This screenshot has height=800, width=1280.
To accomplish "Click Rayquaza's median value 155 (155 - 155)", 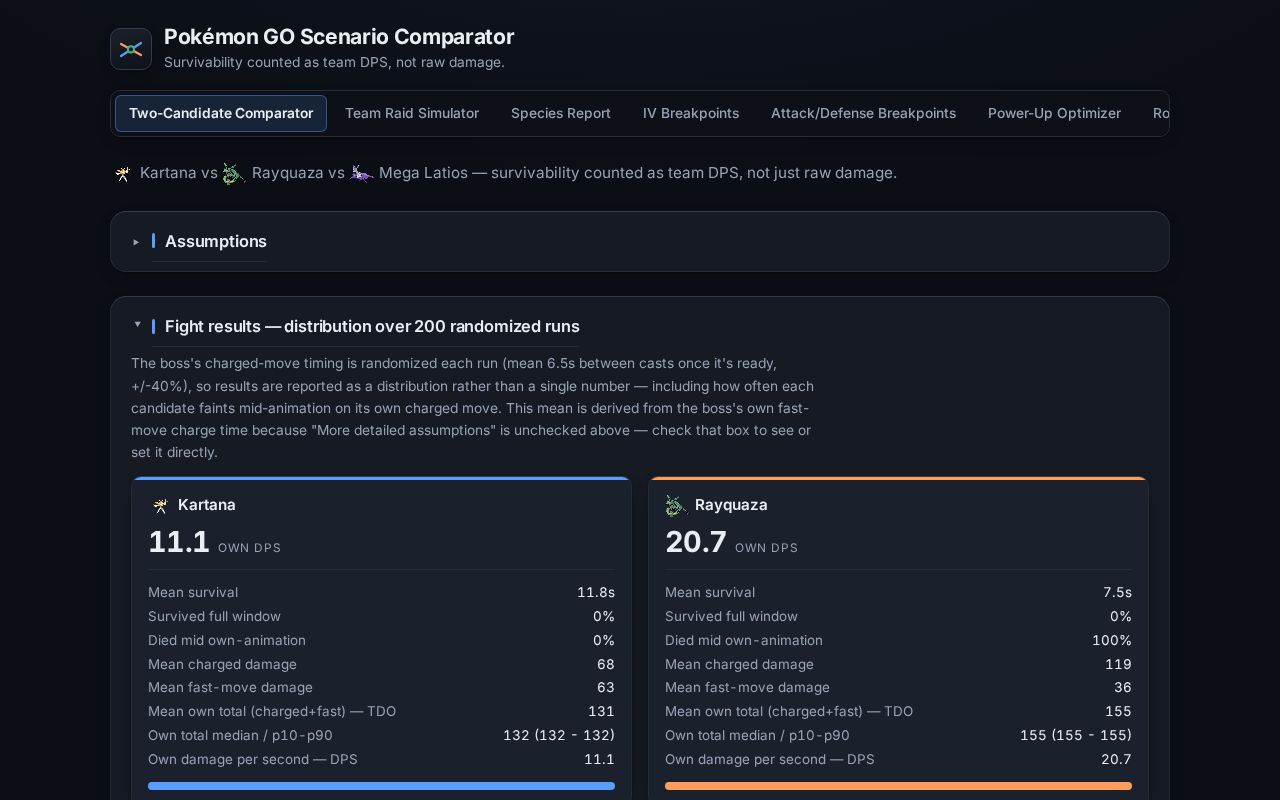I will pos(1076,735).
